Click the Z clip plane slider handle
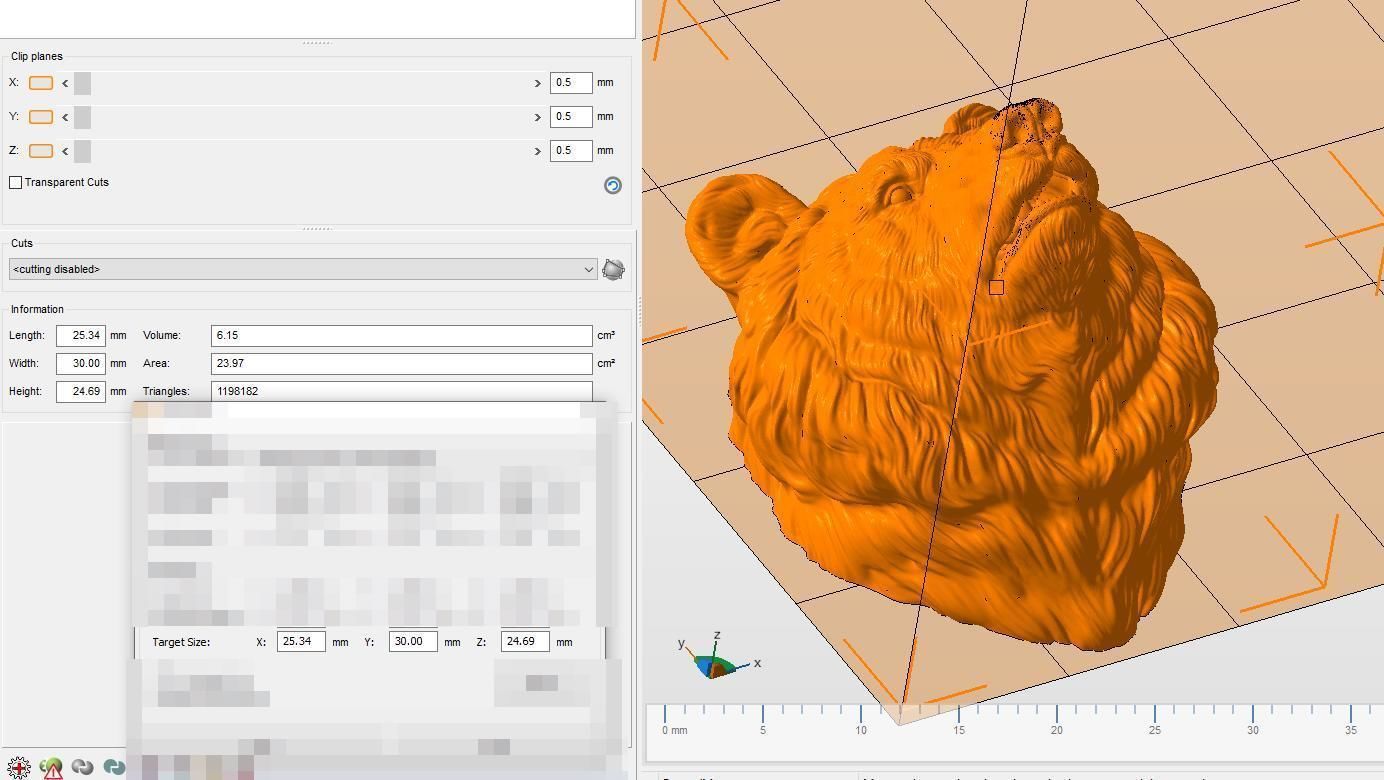This screenshot has width=1384, height=780. point(82,151)
